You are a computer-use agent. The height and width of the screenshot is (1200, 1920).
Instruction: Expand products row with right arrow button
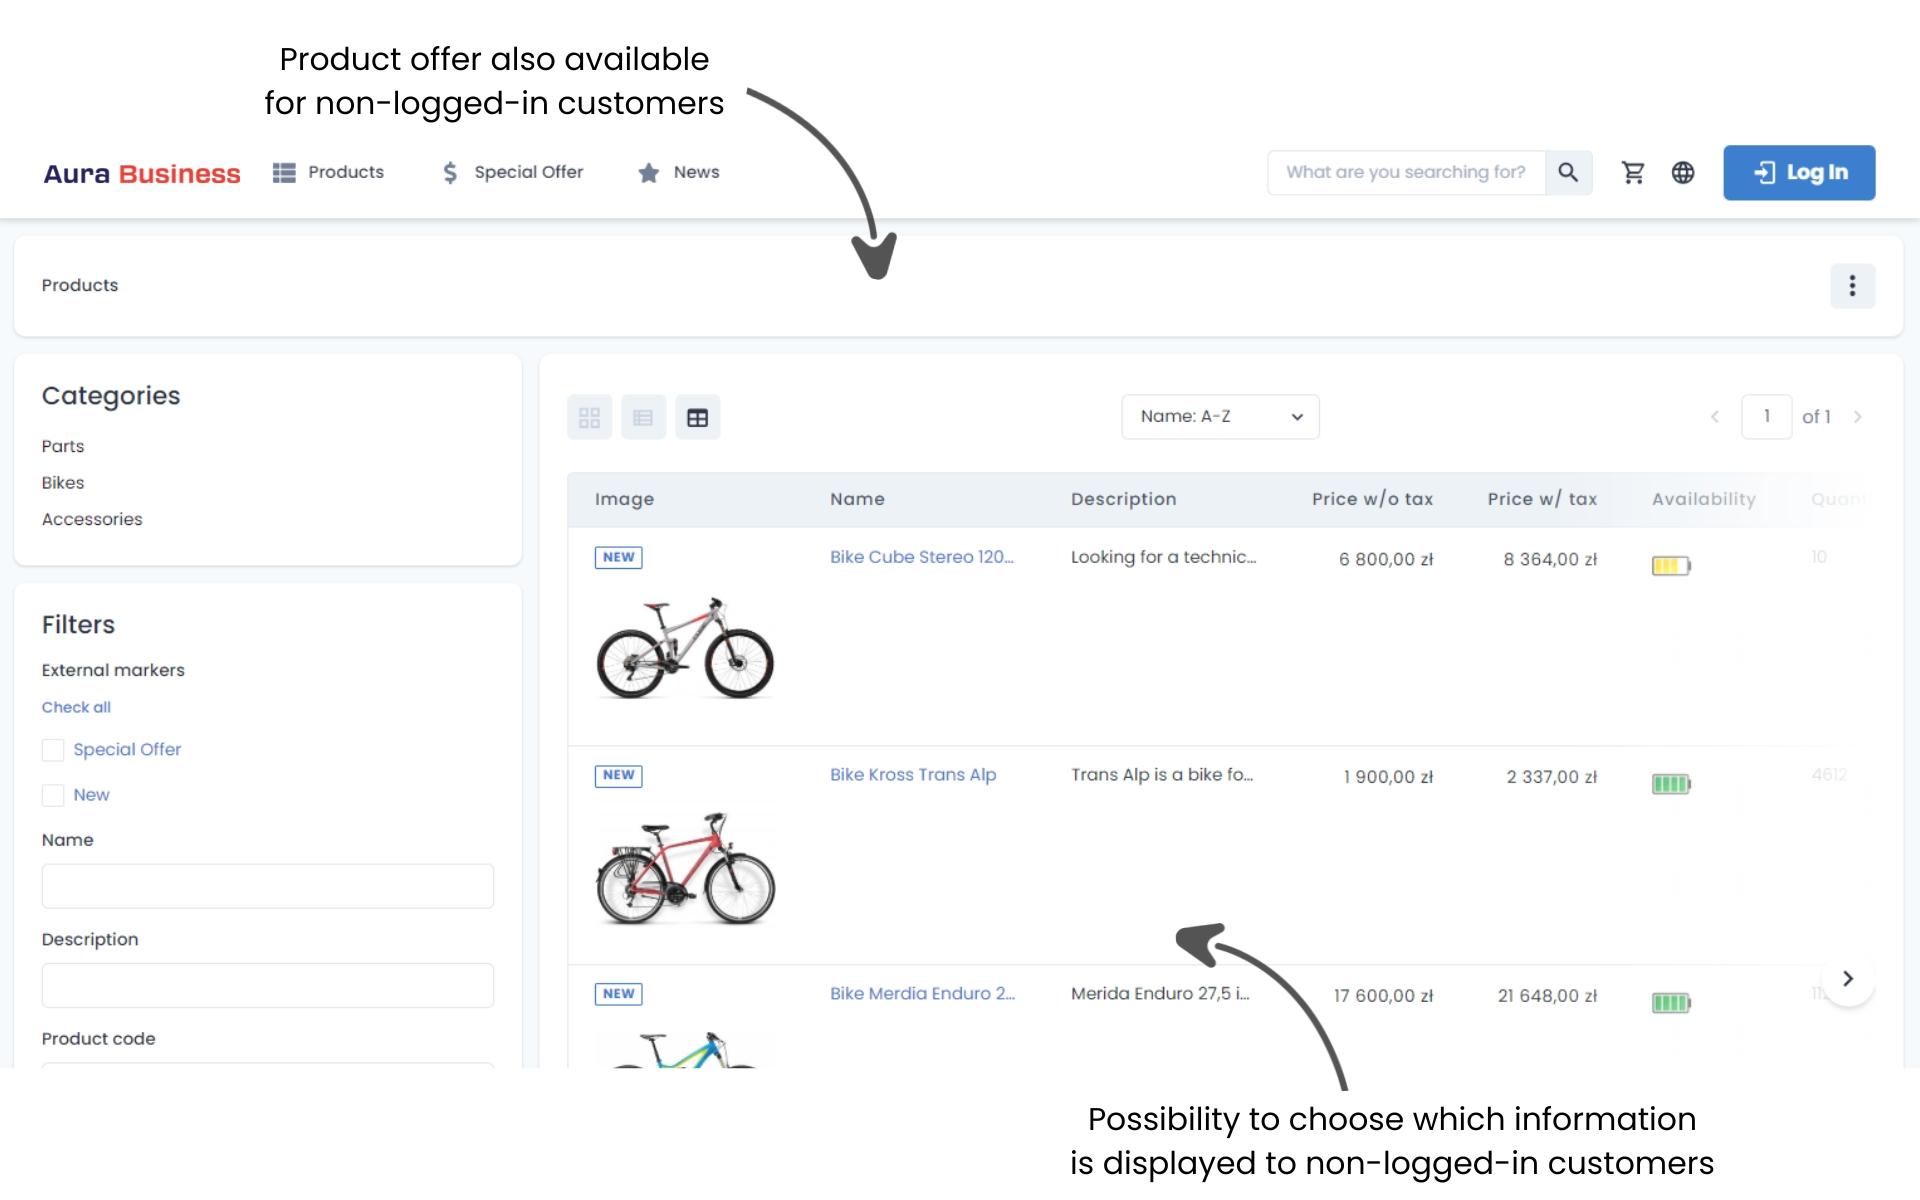point(1849,979)
